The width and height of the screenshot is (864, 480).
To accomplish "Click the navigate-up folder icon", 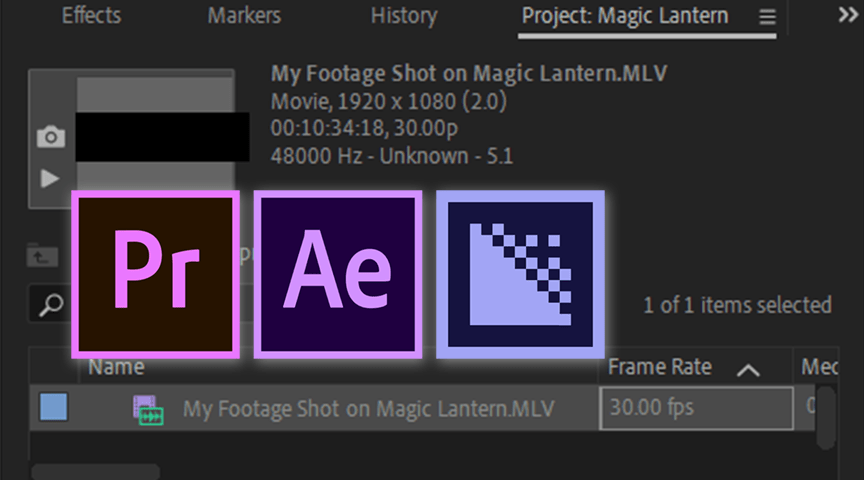I will 41,257.
